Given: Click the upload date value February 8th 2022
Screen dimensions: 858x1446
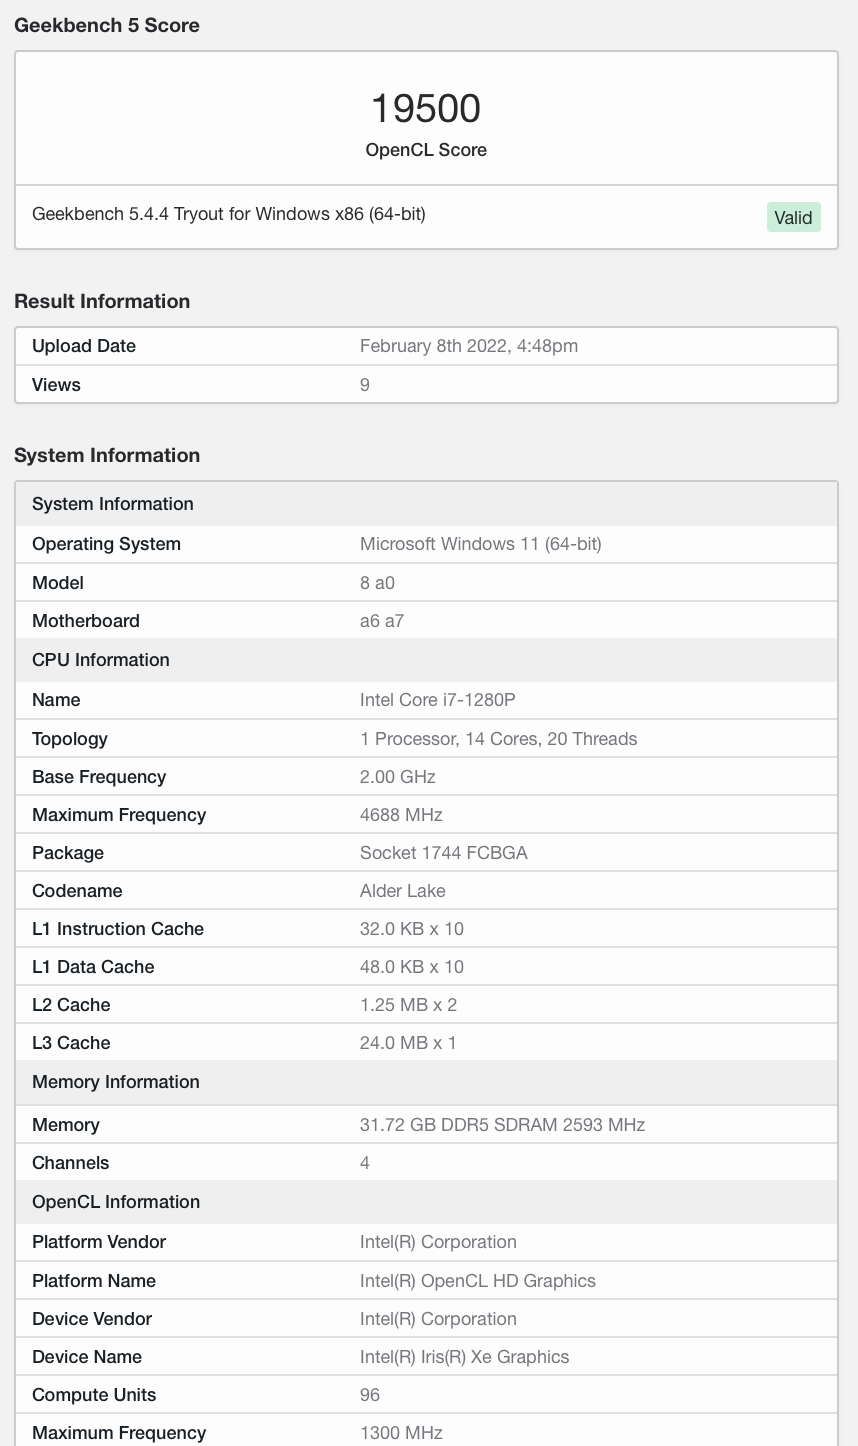Looking at the screenshot, I should [x=468, y=346].
